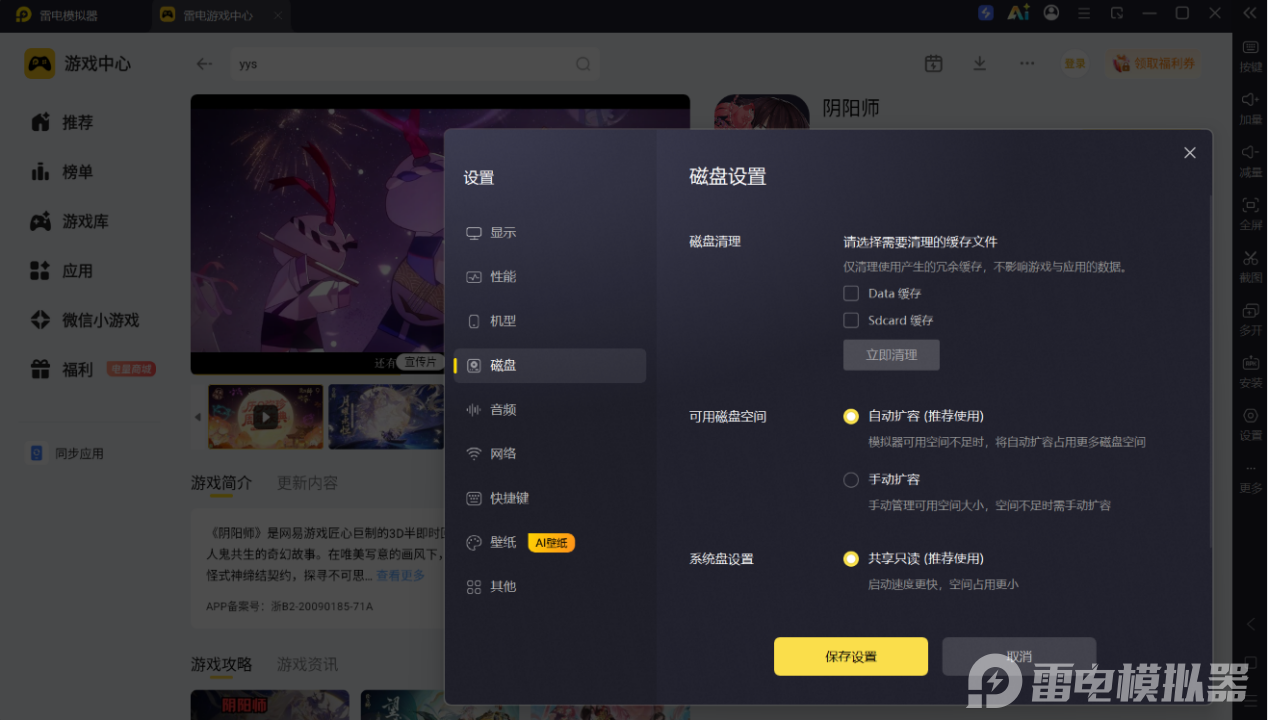This screenshot has height=720, width=1268.
Task: Go back with the left arrow
Action: 204,63
